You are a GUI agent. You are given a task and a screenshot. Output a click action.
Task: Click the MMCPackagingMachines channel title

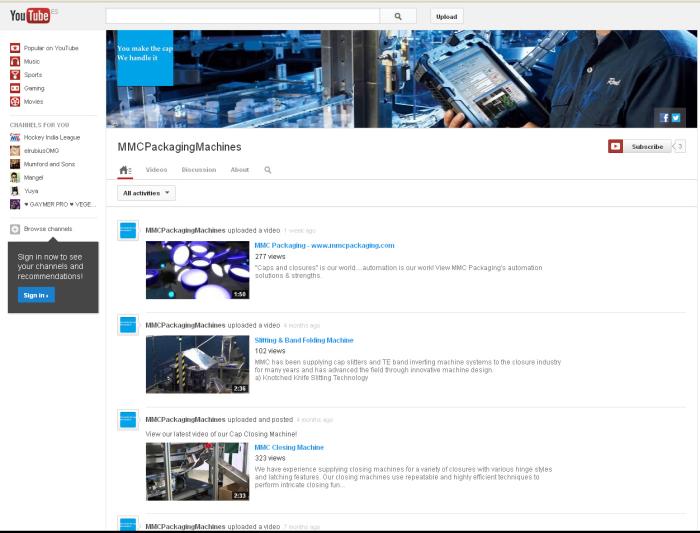tap(179, 147)
